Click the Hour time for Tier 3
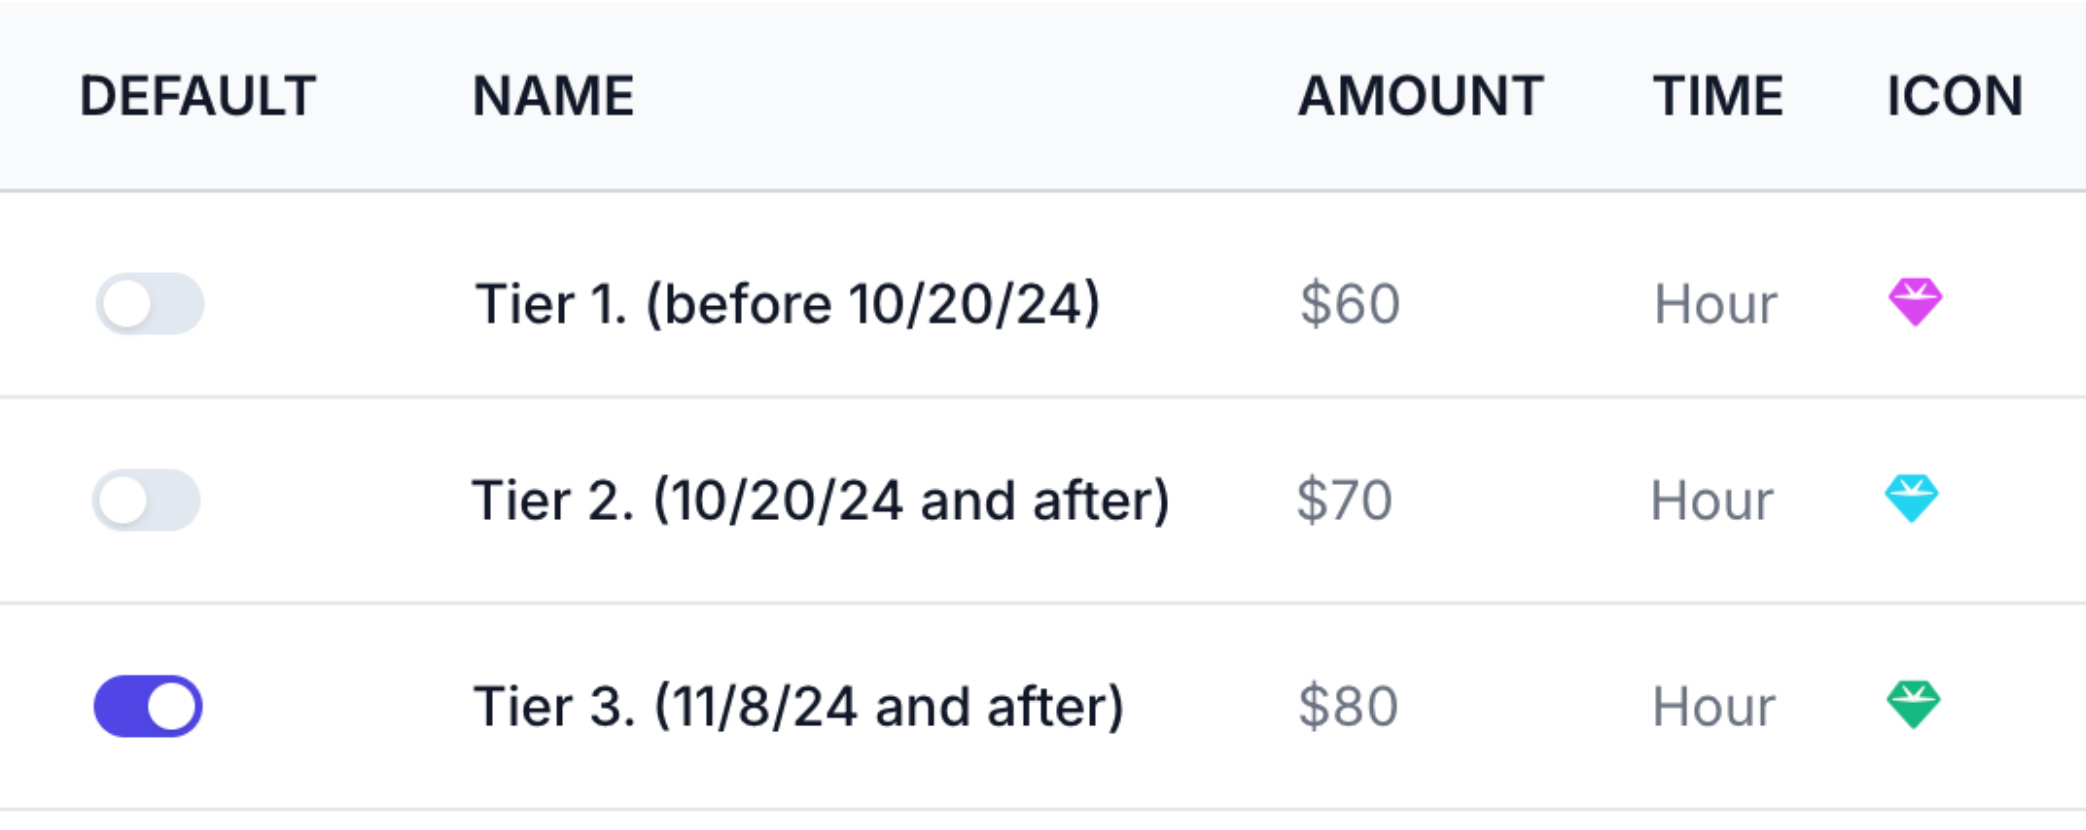 [1713, 706]
